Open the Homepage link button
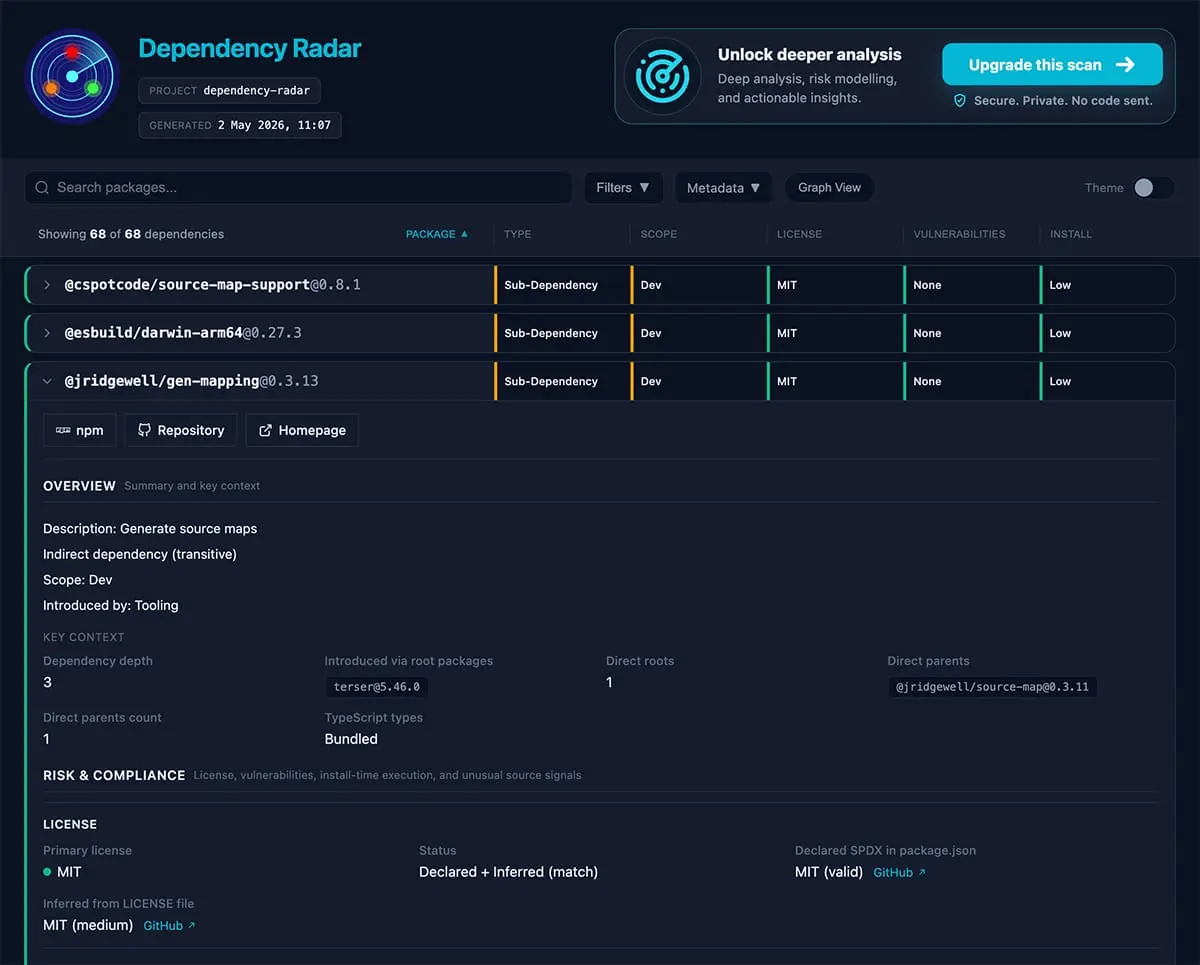Viewport: 1200px width, 965px height. pyautogui.click(x=302, y=430)
